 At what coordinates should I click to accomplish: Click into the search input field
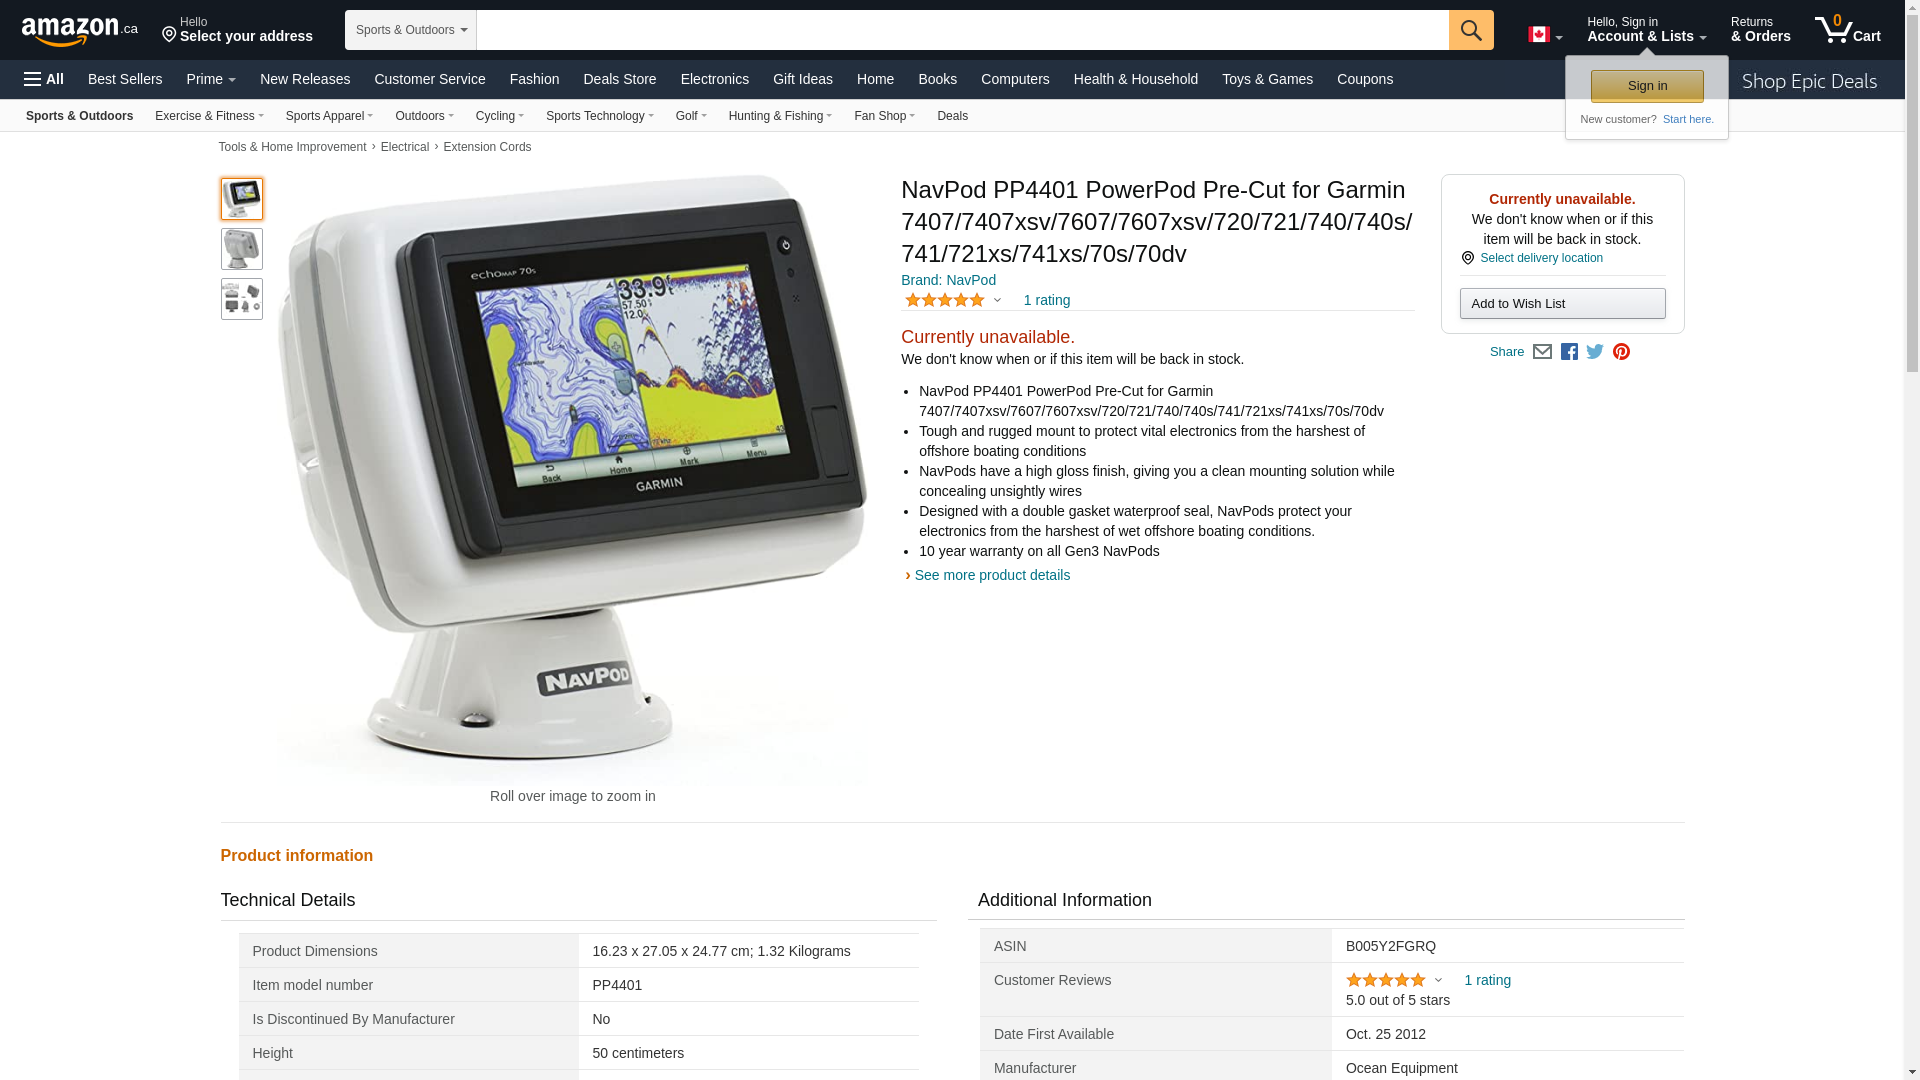963,30
